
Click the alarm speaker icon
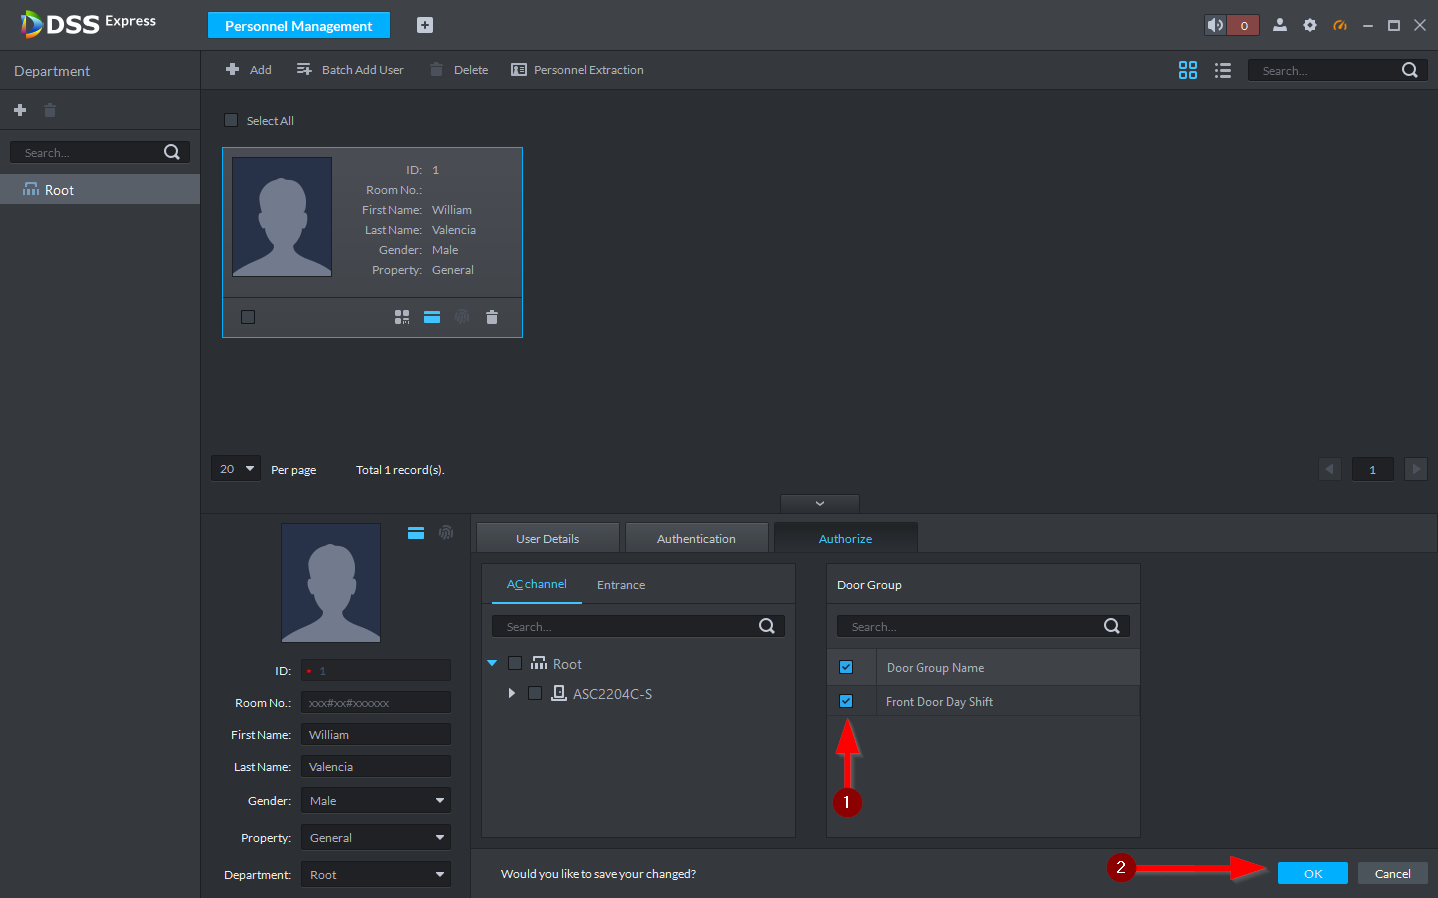1215,25
